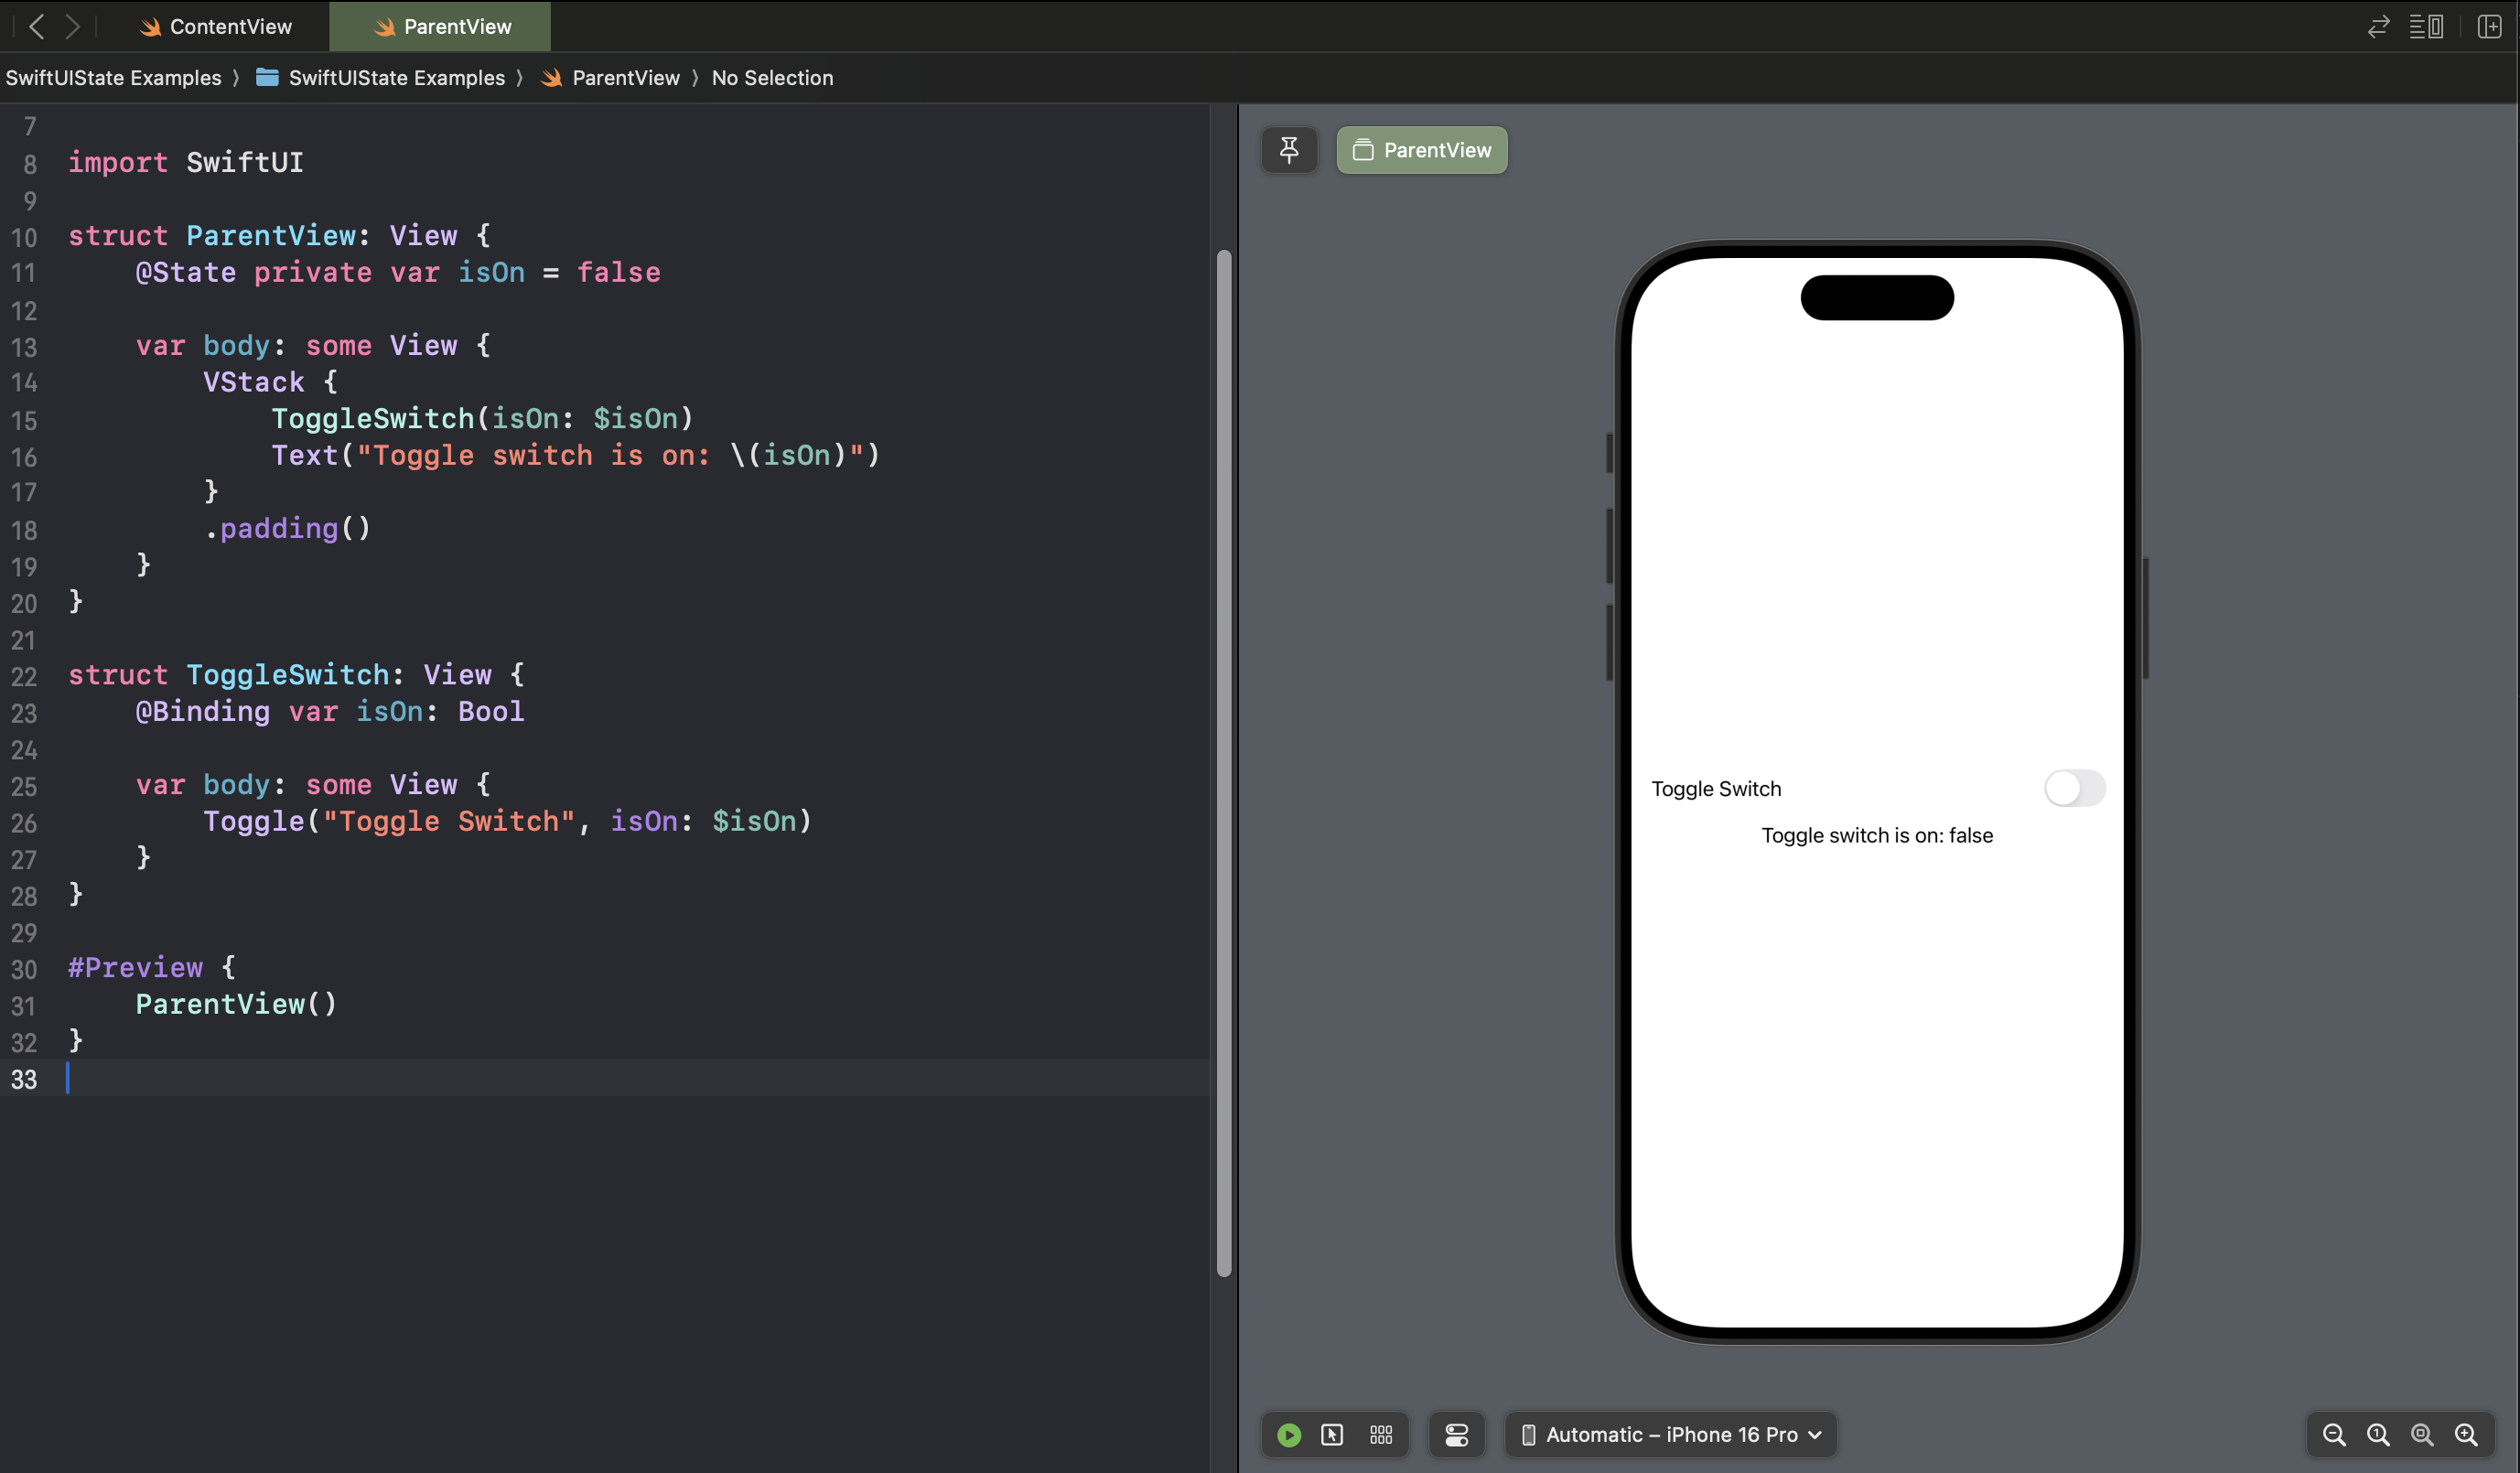Pin the ParentView preview
2520x1473 pixels.
point(1289,149)
